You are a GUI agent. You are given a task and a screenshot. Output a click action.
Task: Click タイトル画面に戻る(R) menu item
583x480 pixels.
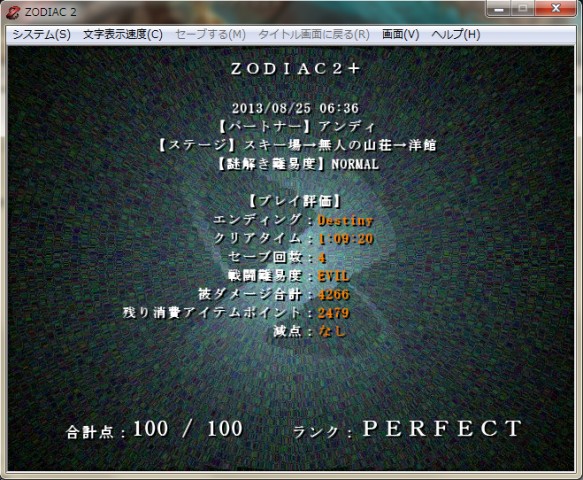tap(314, 35)
